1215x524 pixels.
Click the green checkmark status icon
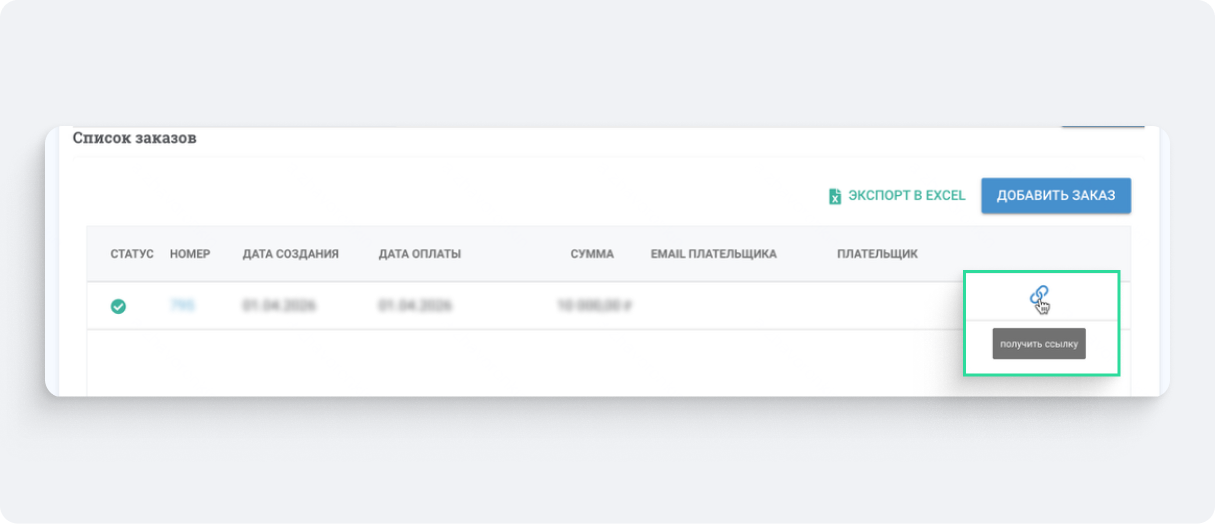pyautogui.click(x=118, y=306)
